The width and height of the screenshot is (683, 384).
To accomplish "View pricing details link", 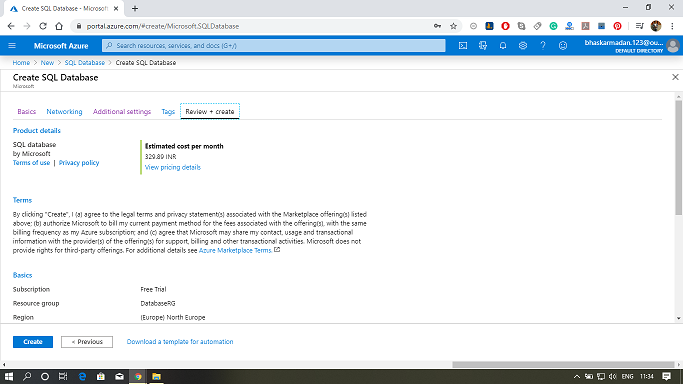I will (x=172, y=167).
